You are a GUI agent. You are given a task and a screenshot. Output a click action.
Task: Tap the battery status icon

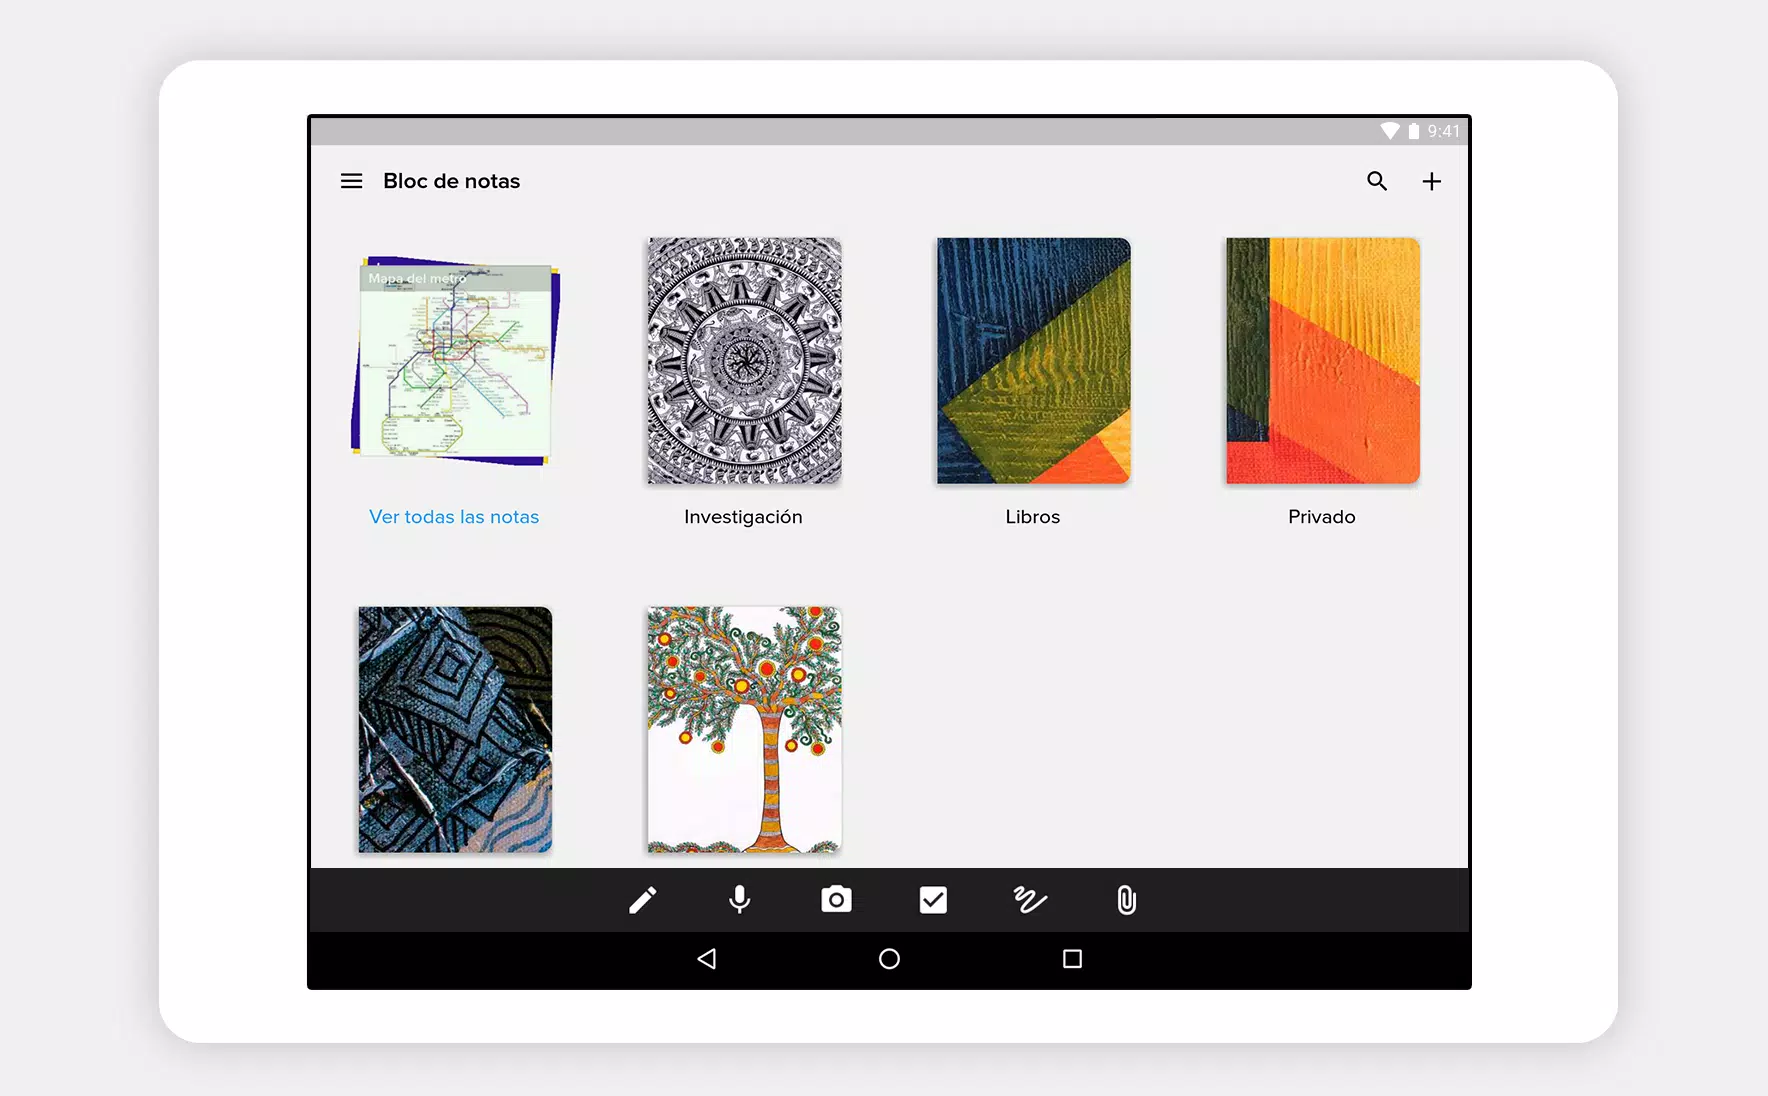point(1413,131)
